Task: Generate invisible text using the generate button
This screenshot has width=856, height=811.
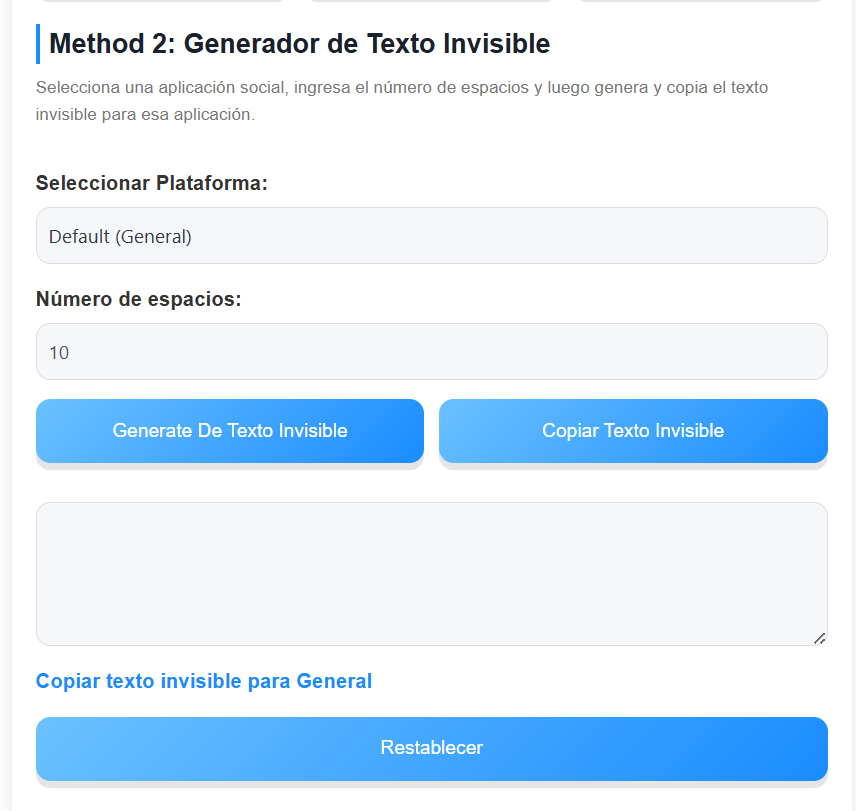Action: click(229, 430)
